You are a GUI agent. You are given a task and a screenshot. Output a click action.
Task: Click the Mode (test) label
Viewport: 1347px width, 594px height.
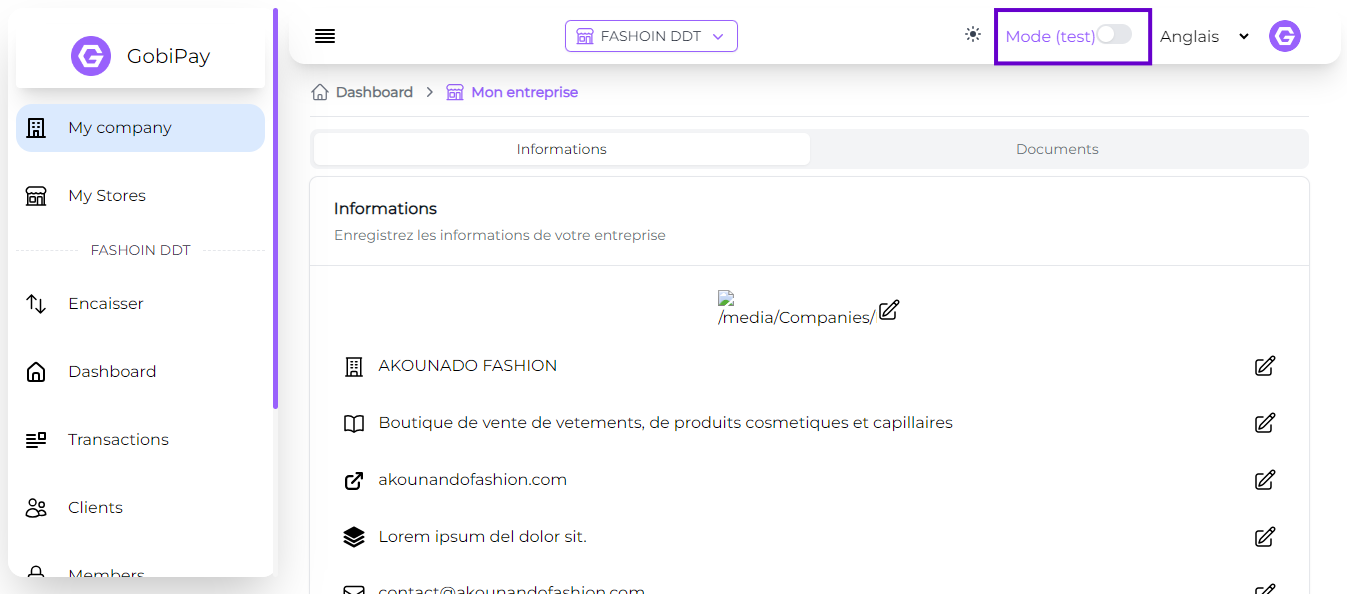1050,36
